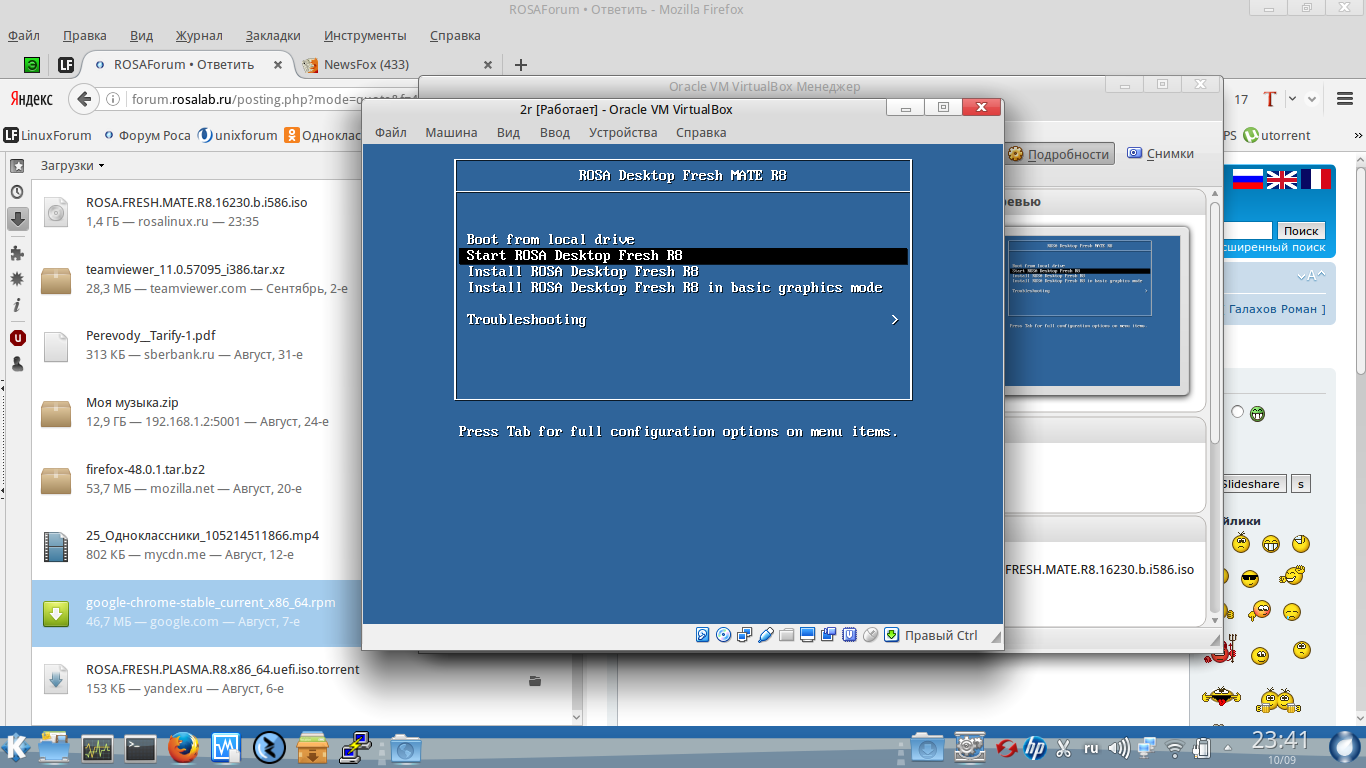1366x768 pixels.
Task: Switch keyboard layout indicator ru
Action: (x=1091, y=748)
